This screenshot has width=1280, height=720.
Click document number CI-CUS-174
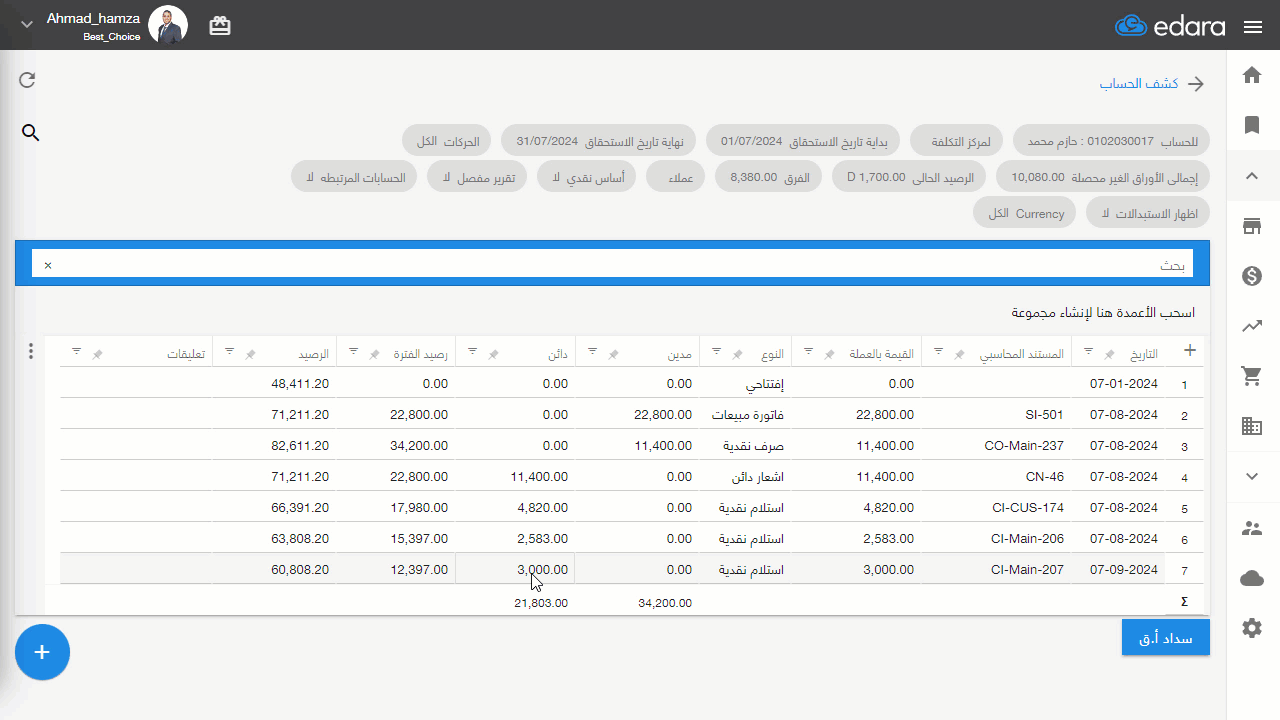click(1029, 507)
